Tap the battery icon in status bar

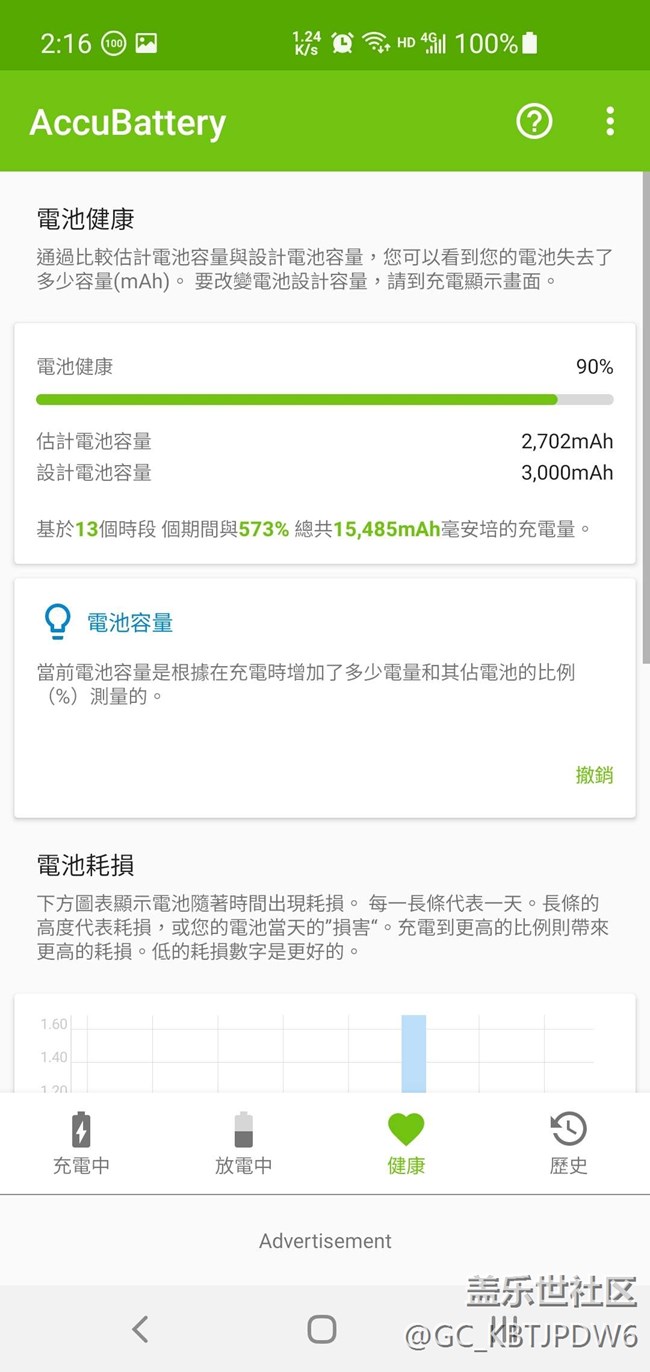(x=530, y=42)
